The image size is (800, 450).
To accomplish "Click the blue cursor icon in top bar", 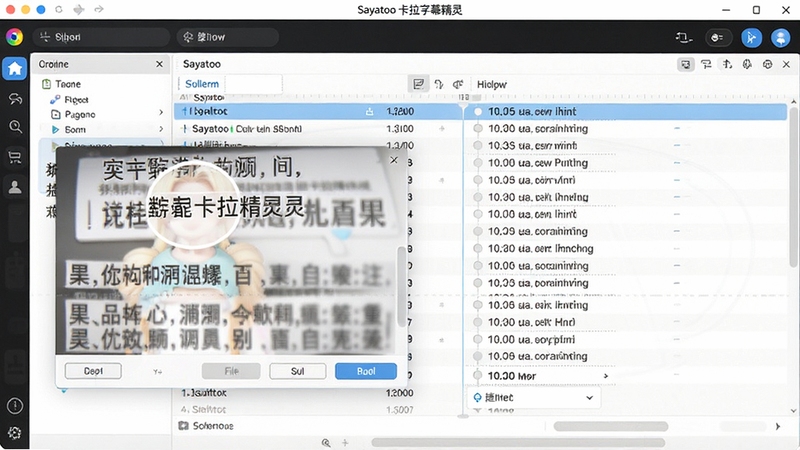I will [751, 37].
